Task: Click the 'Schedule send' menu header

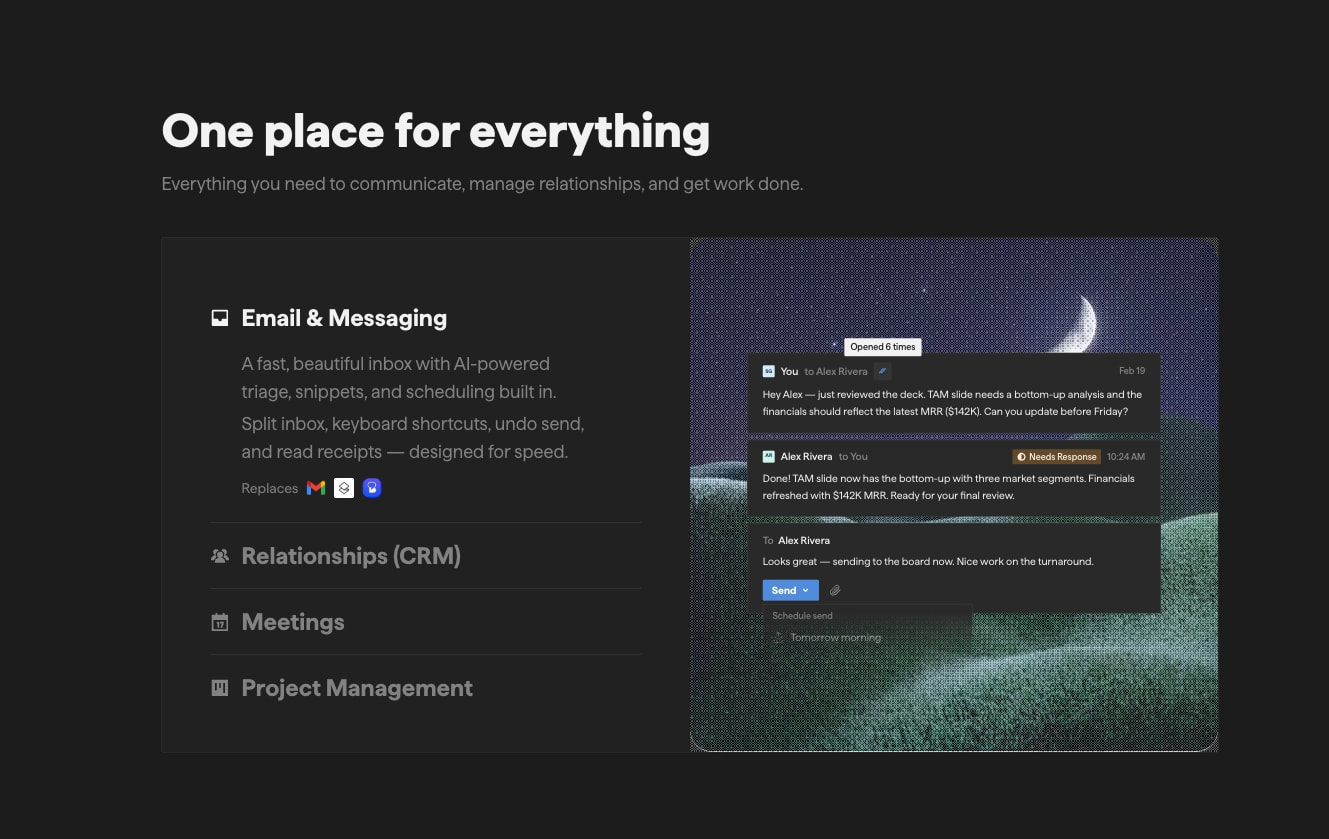Action: click(x=802, y=616)
